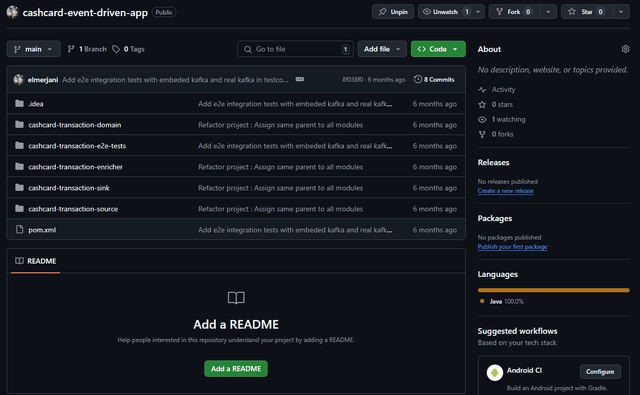640x395 pixels.
Task: Open the Fork dropdown arrow
Action: 548,12
